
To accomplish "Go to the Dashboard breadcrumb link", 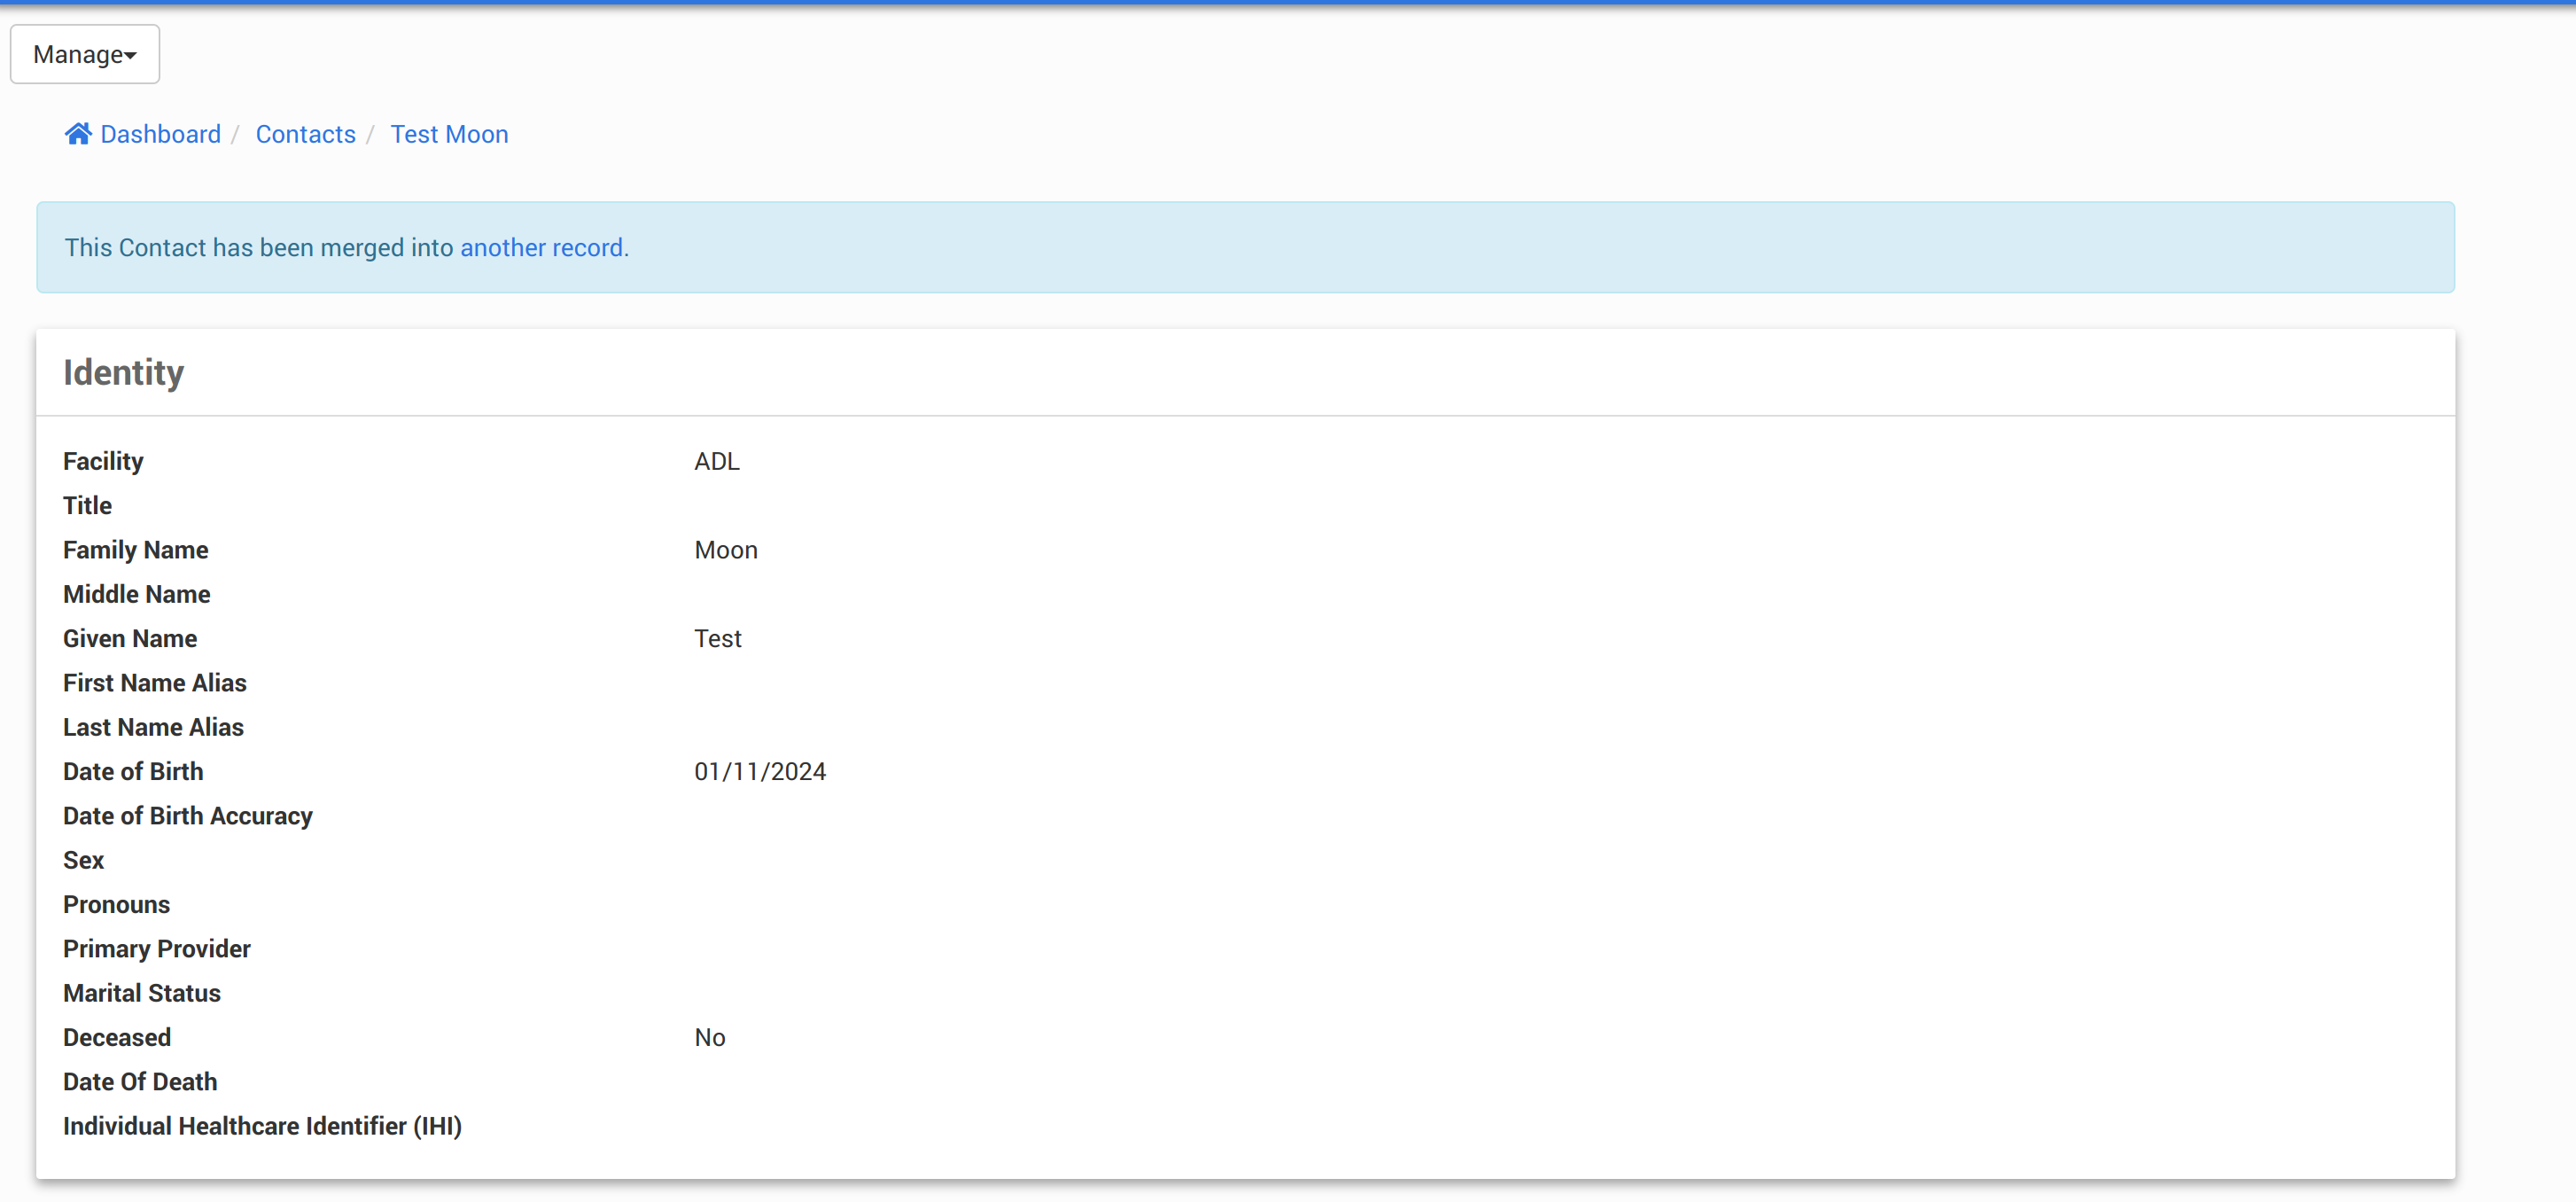I will point(160,134).
